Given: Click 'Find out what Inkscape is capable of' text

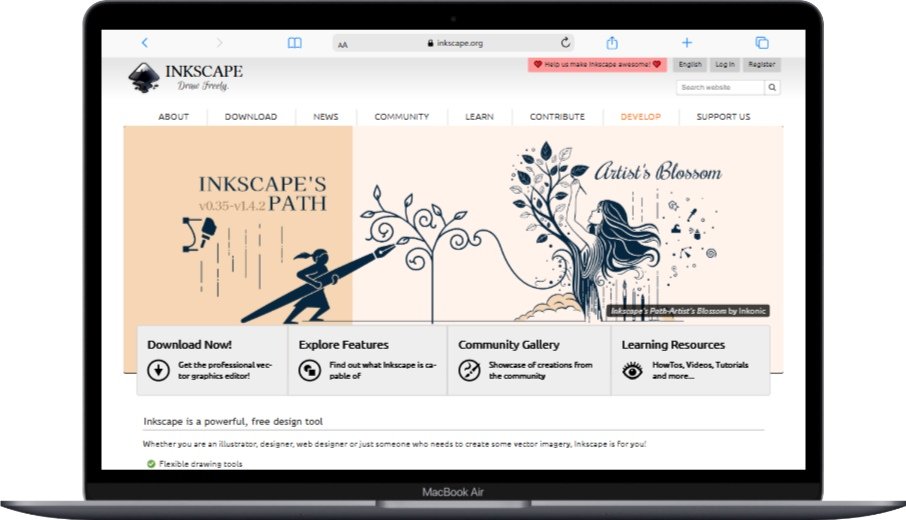Looking at the screenshot, I should [383, 370].
